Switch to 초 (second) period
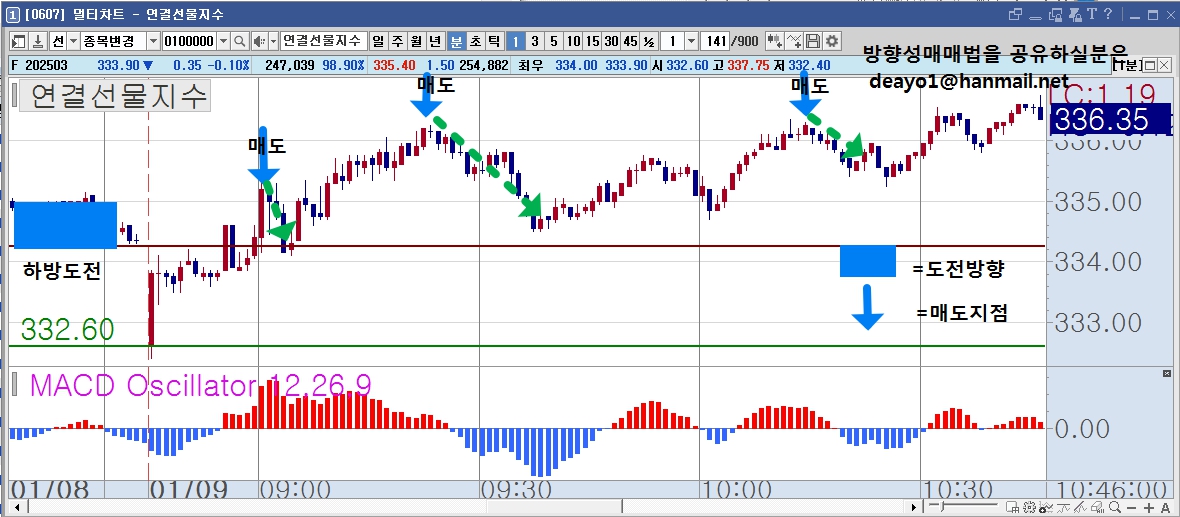 tap(475, 41)
